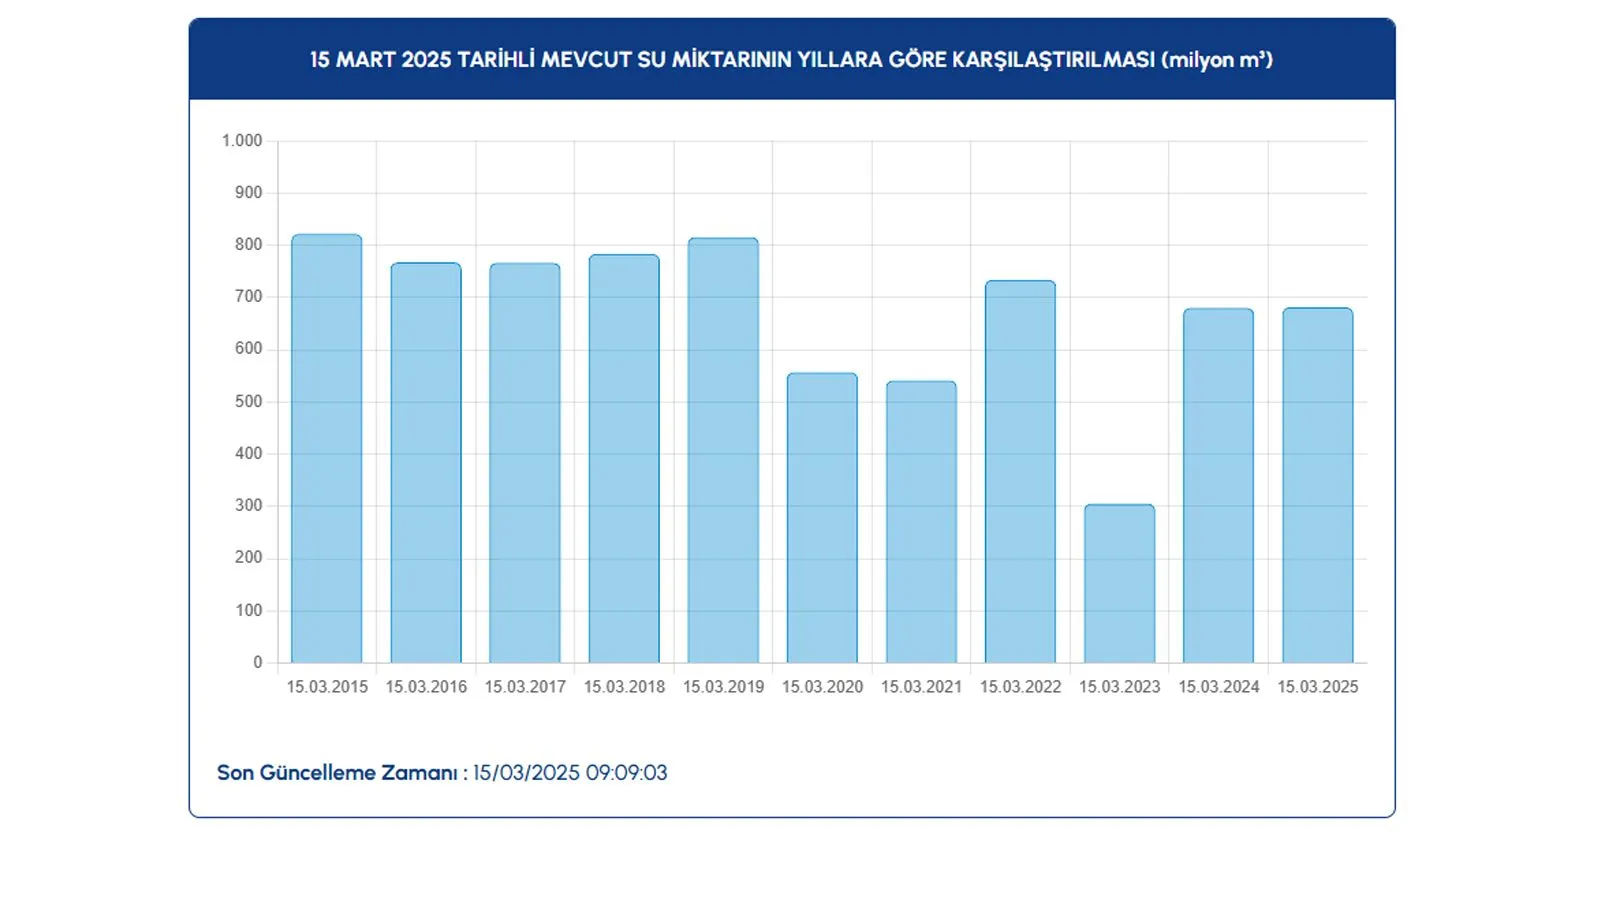Click the x-axis label 15.03.2016
Image resolution: width=1600 pixels, height=900 pixels.
426,687
